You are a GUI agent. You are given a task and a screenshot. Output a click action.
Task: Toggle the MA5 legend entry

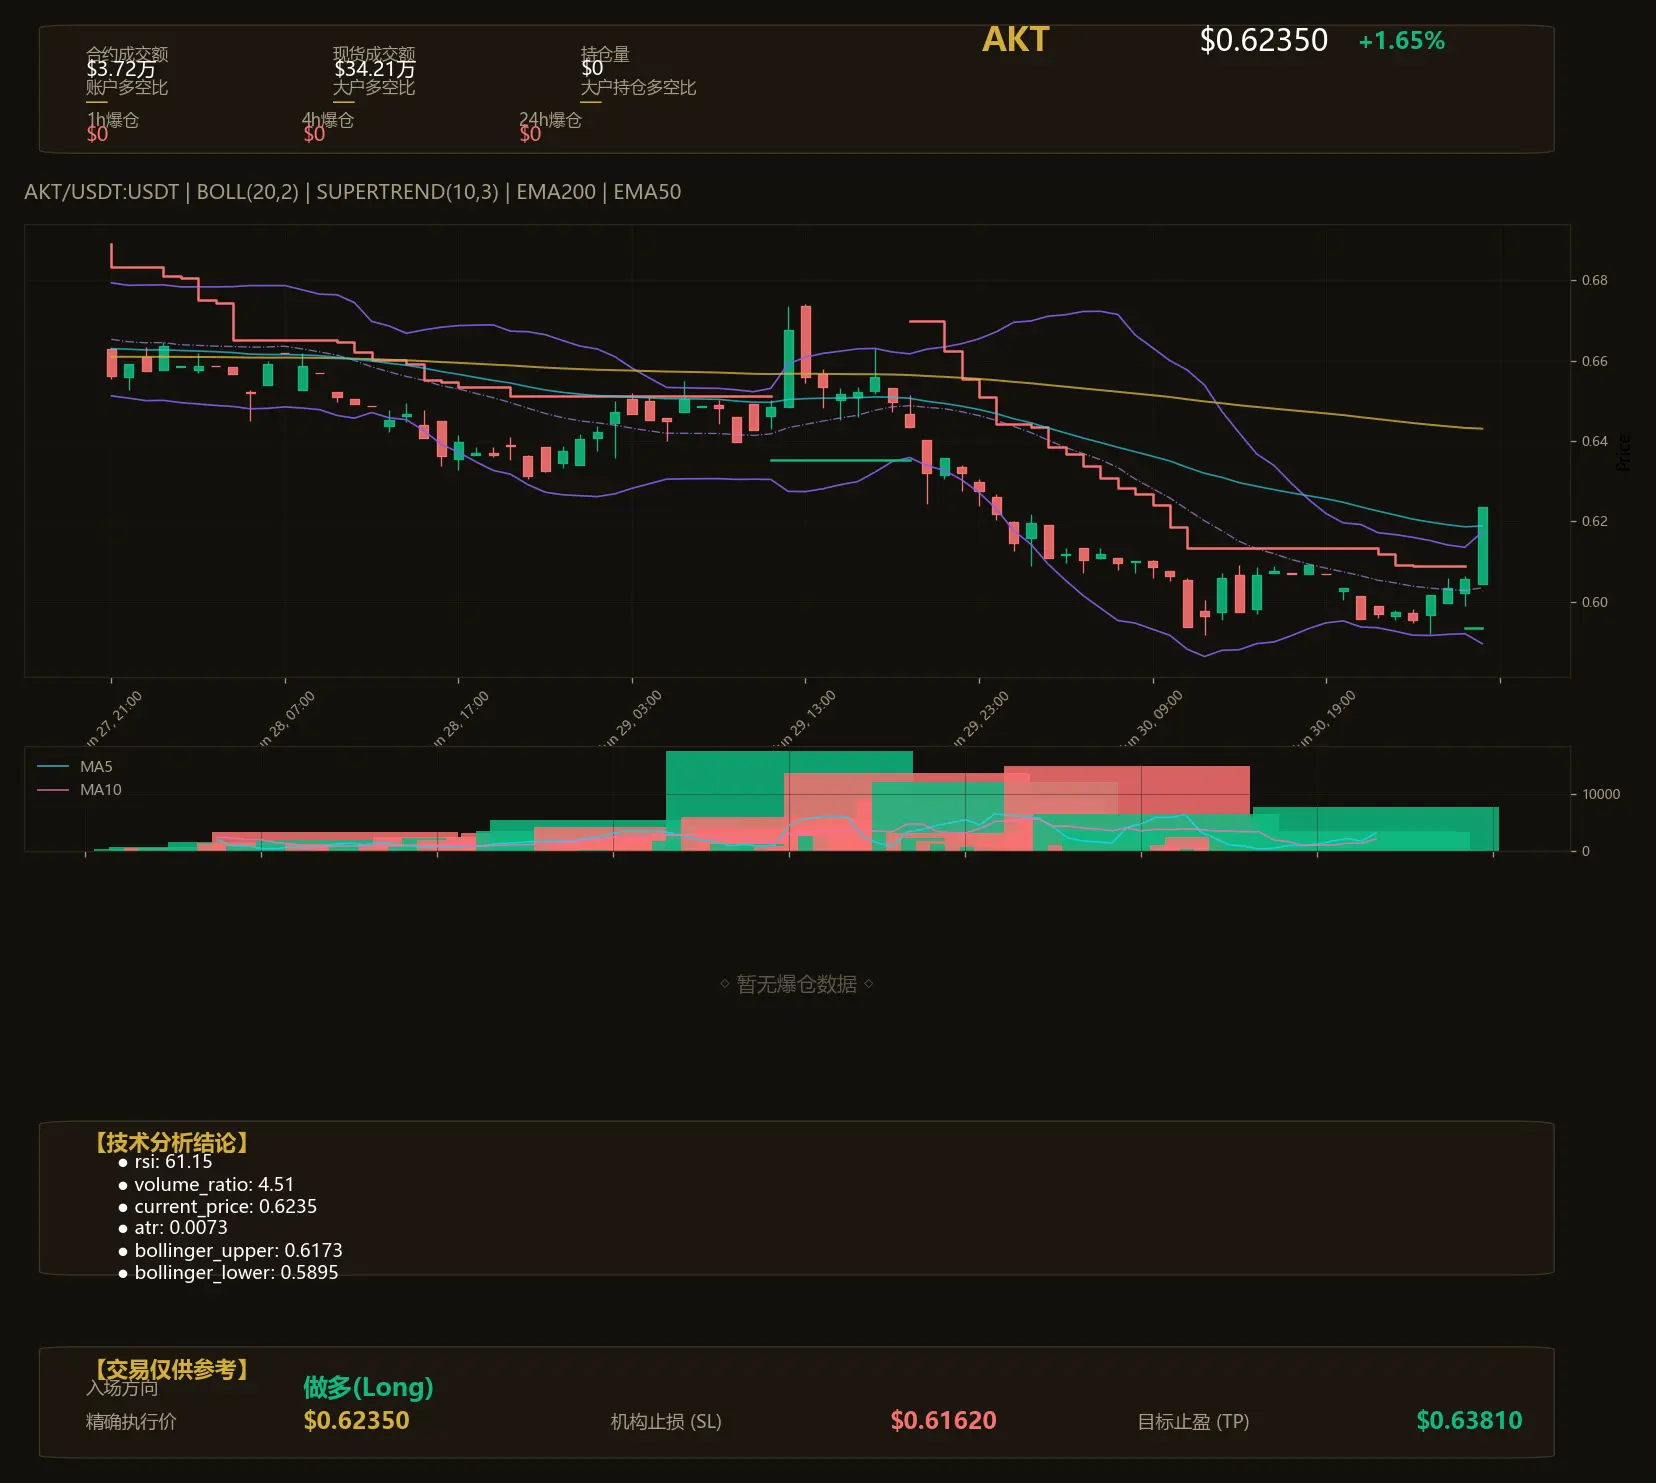75,767
